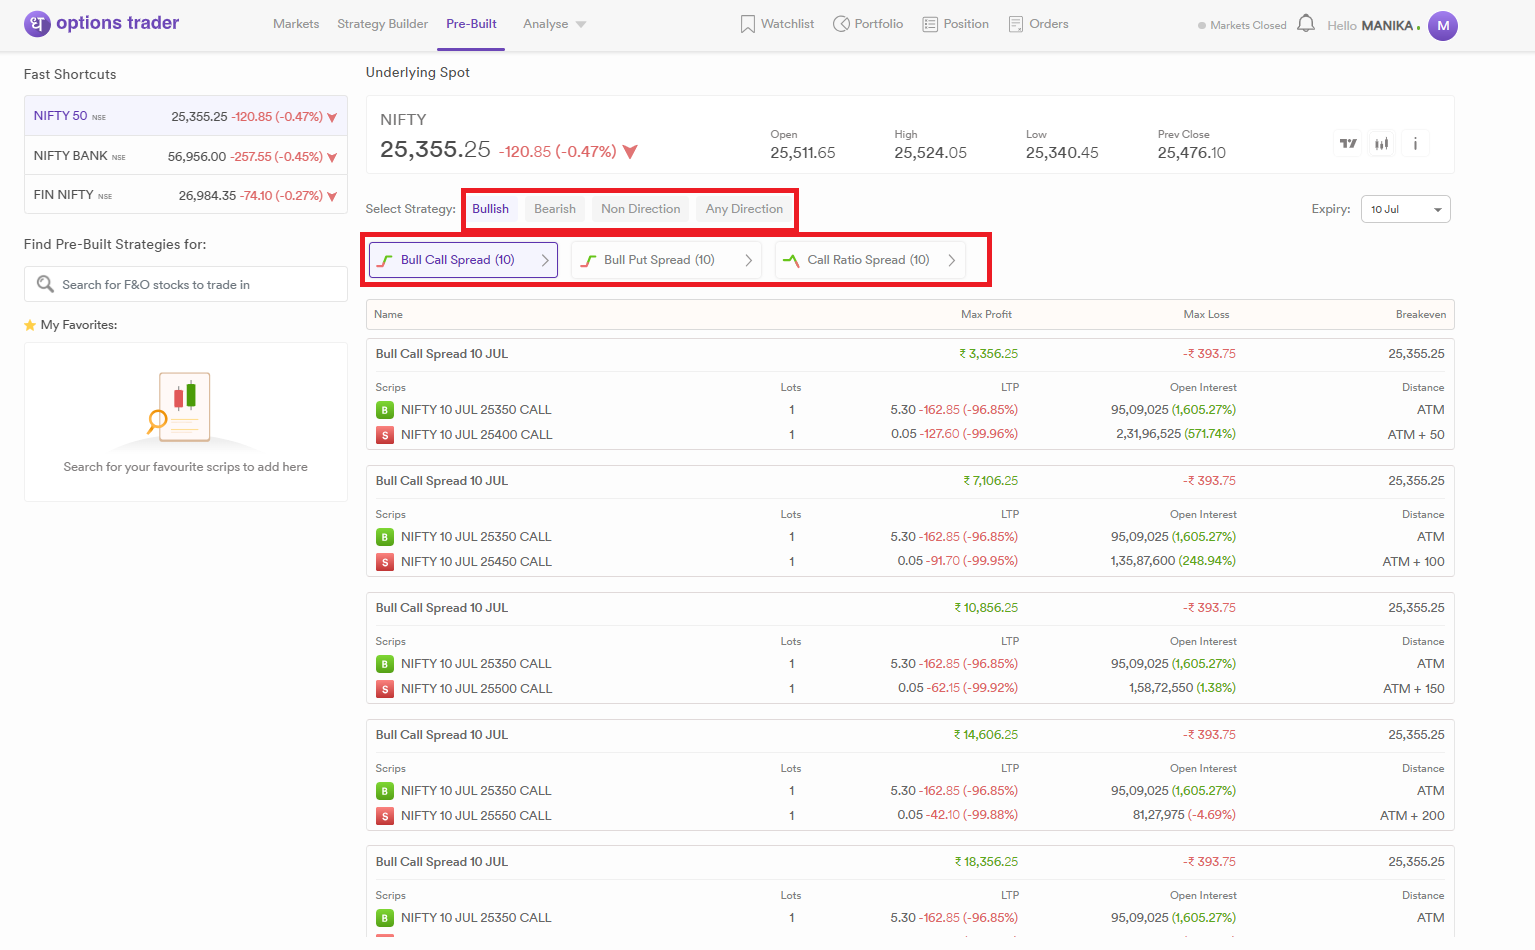Open Bull Call Spread with ₹ 18,356.25 profit
This screenshot has height=950, width=1535.
[x=910, y=862]
